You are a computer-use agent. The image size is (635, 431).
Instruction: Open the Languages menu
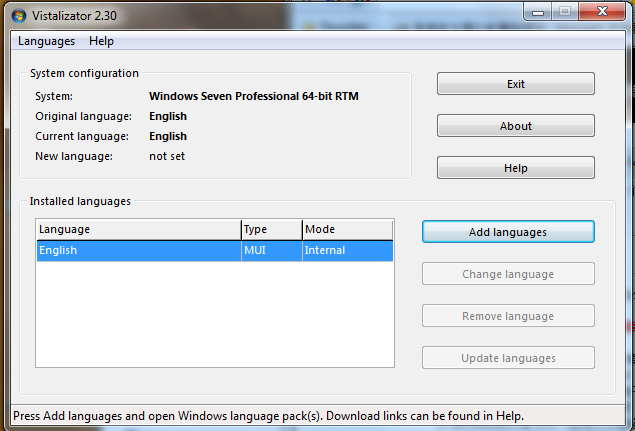coord(47,41)
